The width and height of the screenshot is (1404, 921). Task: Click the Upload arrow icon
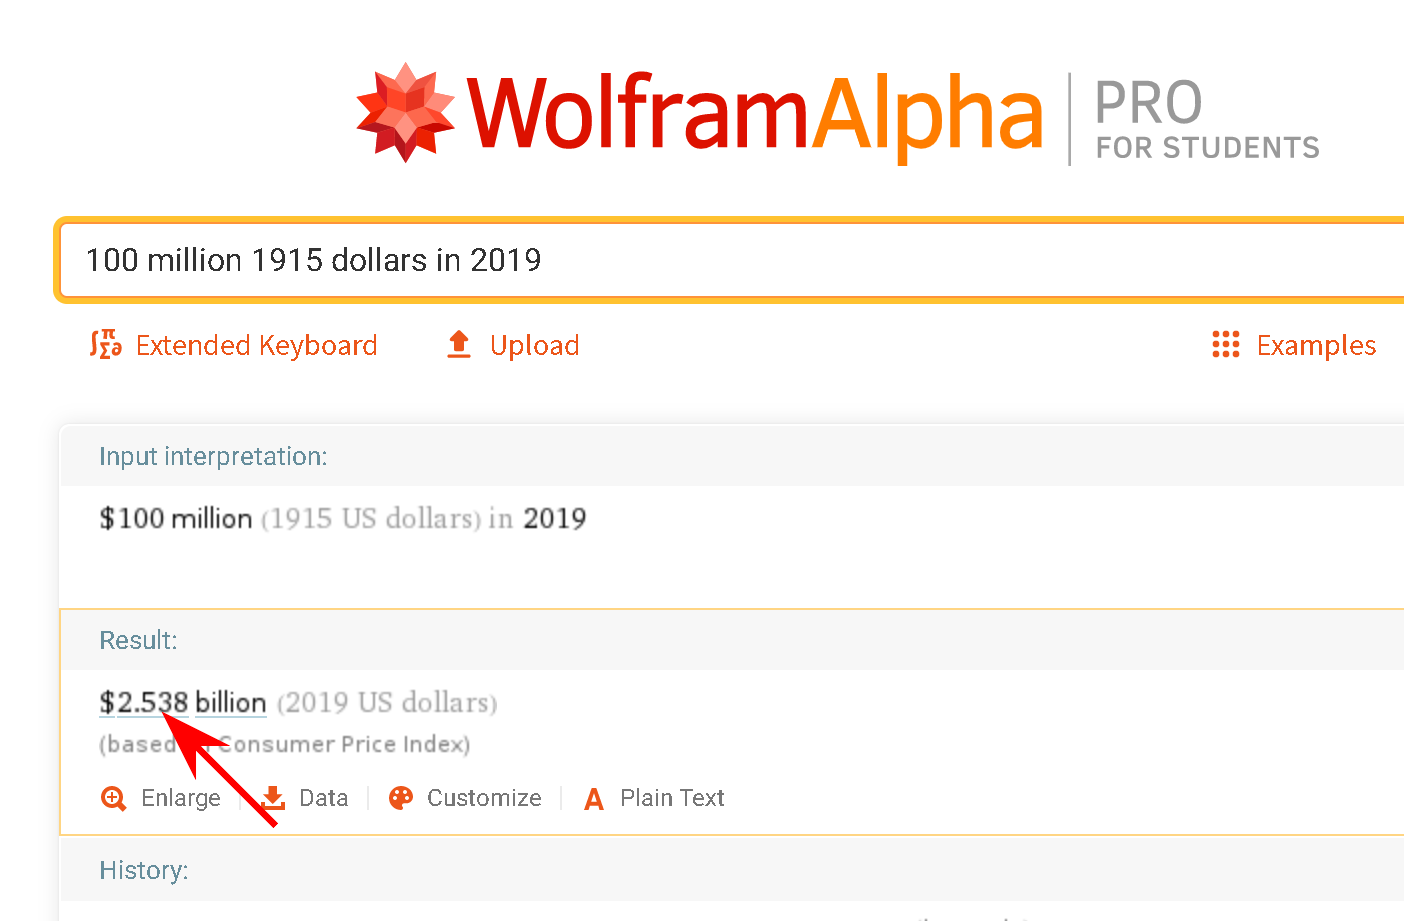(459, 345)
